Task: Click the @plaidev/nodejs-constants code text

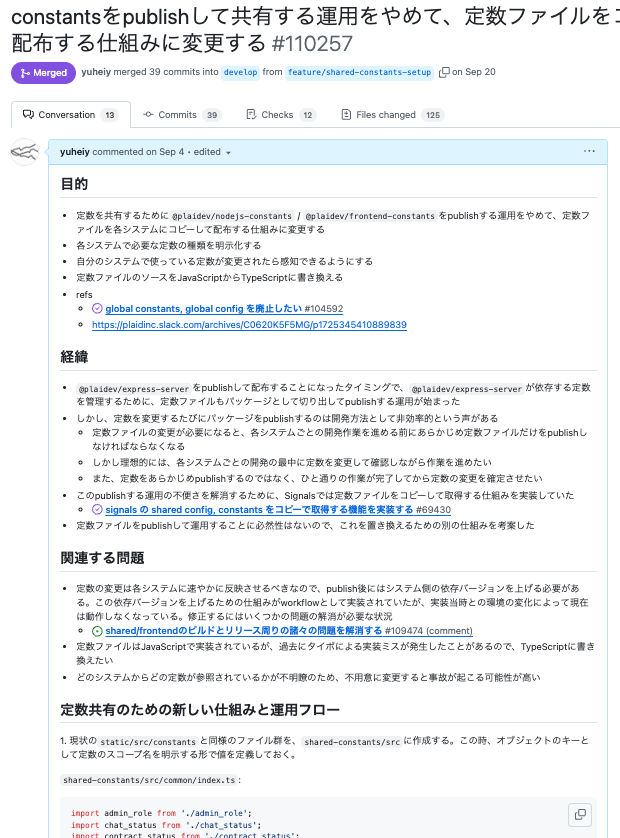Action: coord(231,216)
